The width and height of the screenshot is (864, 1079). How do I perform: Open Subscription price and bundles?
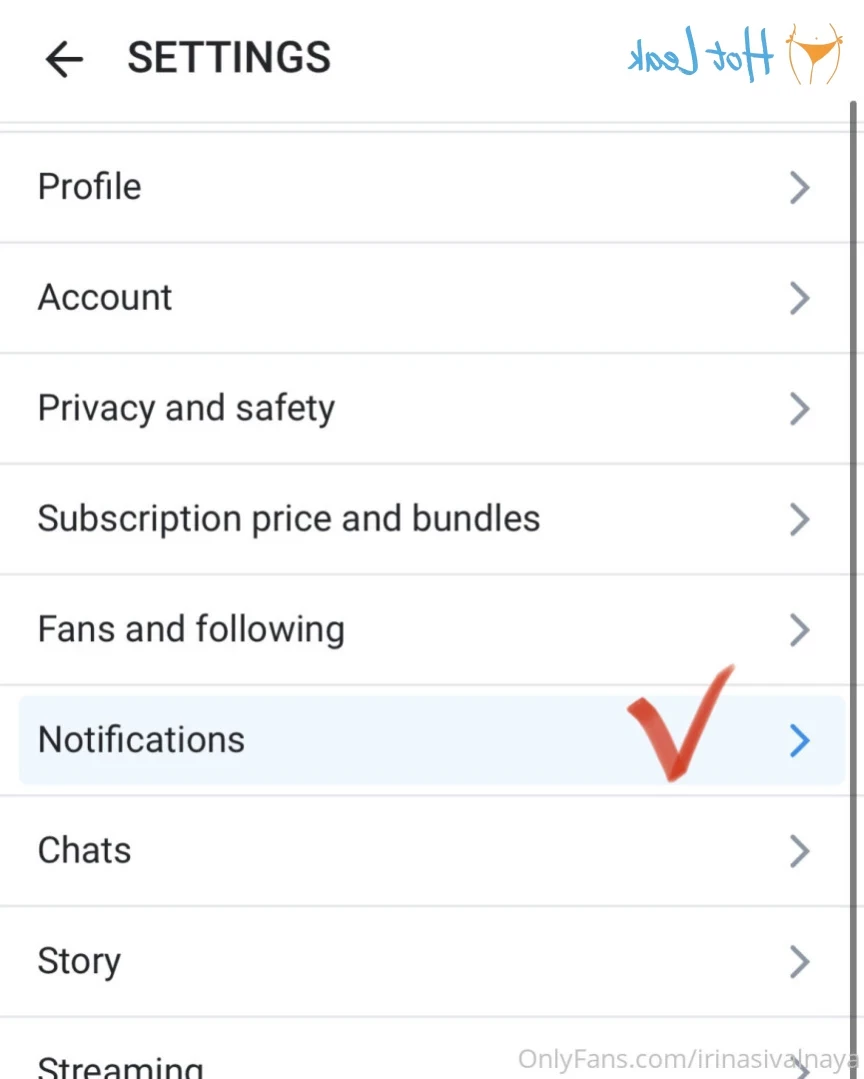click(425, 520)
